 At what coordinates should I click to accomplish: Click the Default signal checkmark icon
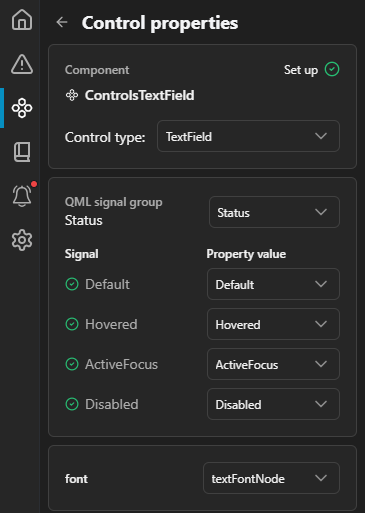coord(72,284)
